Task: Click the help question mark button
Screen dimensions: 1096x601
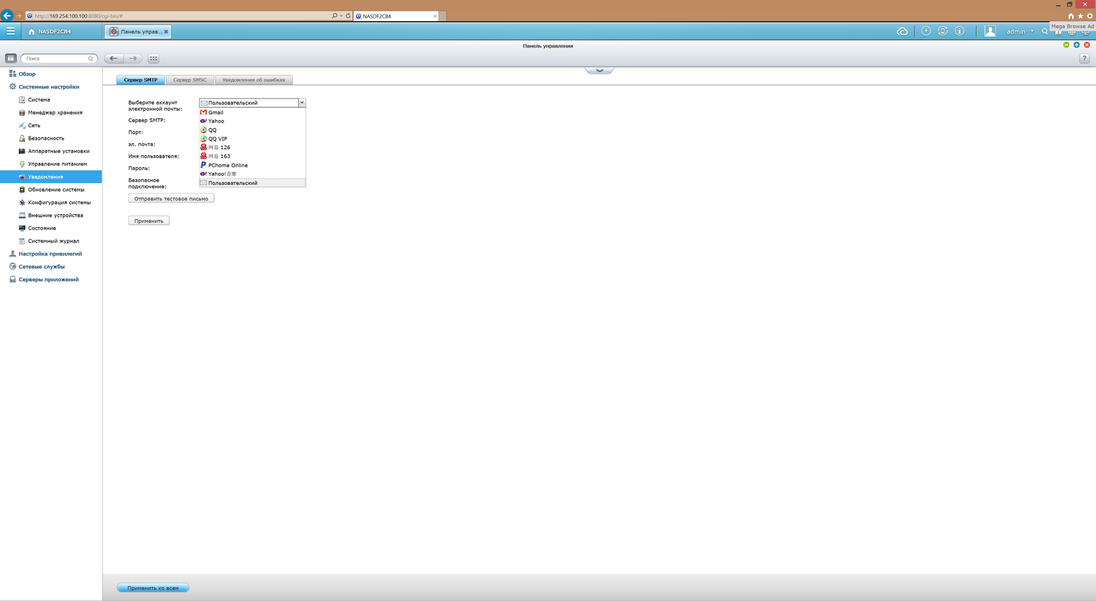Action: click(x=1084, y=59)
